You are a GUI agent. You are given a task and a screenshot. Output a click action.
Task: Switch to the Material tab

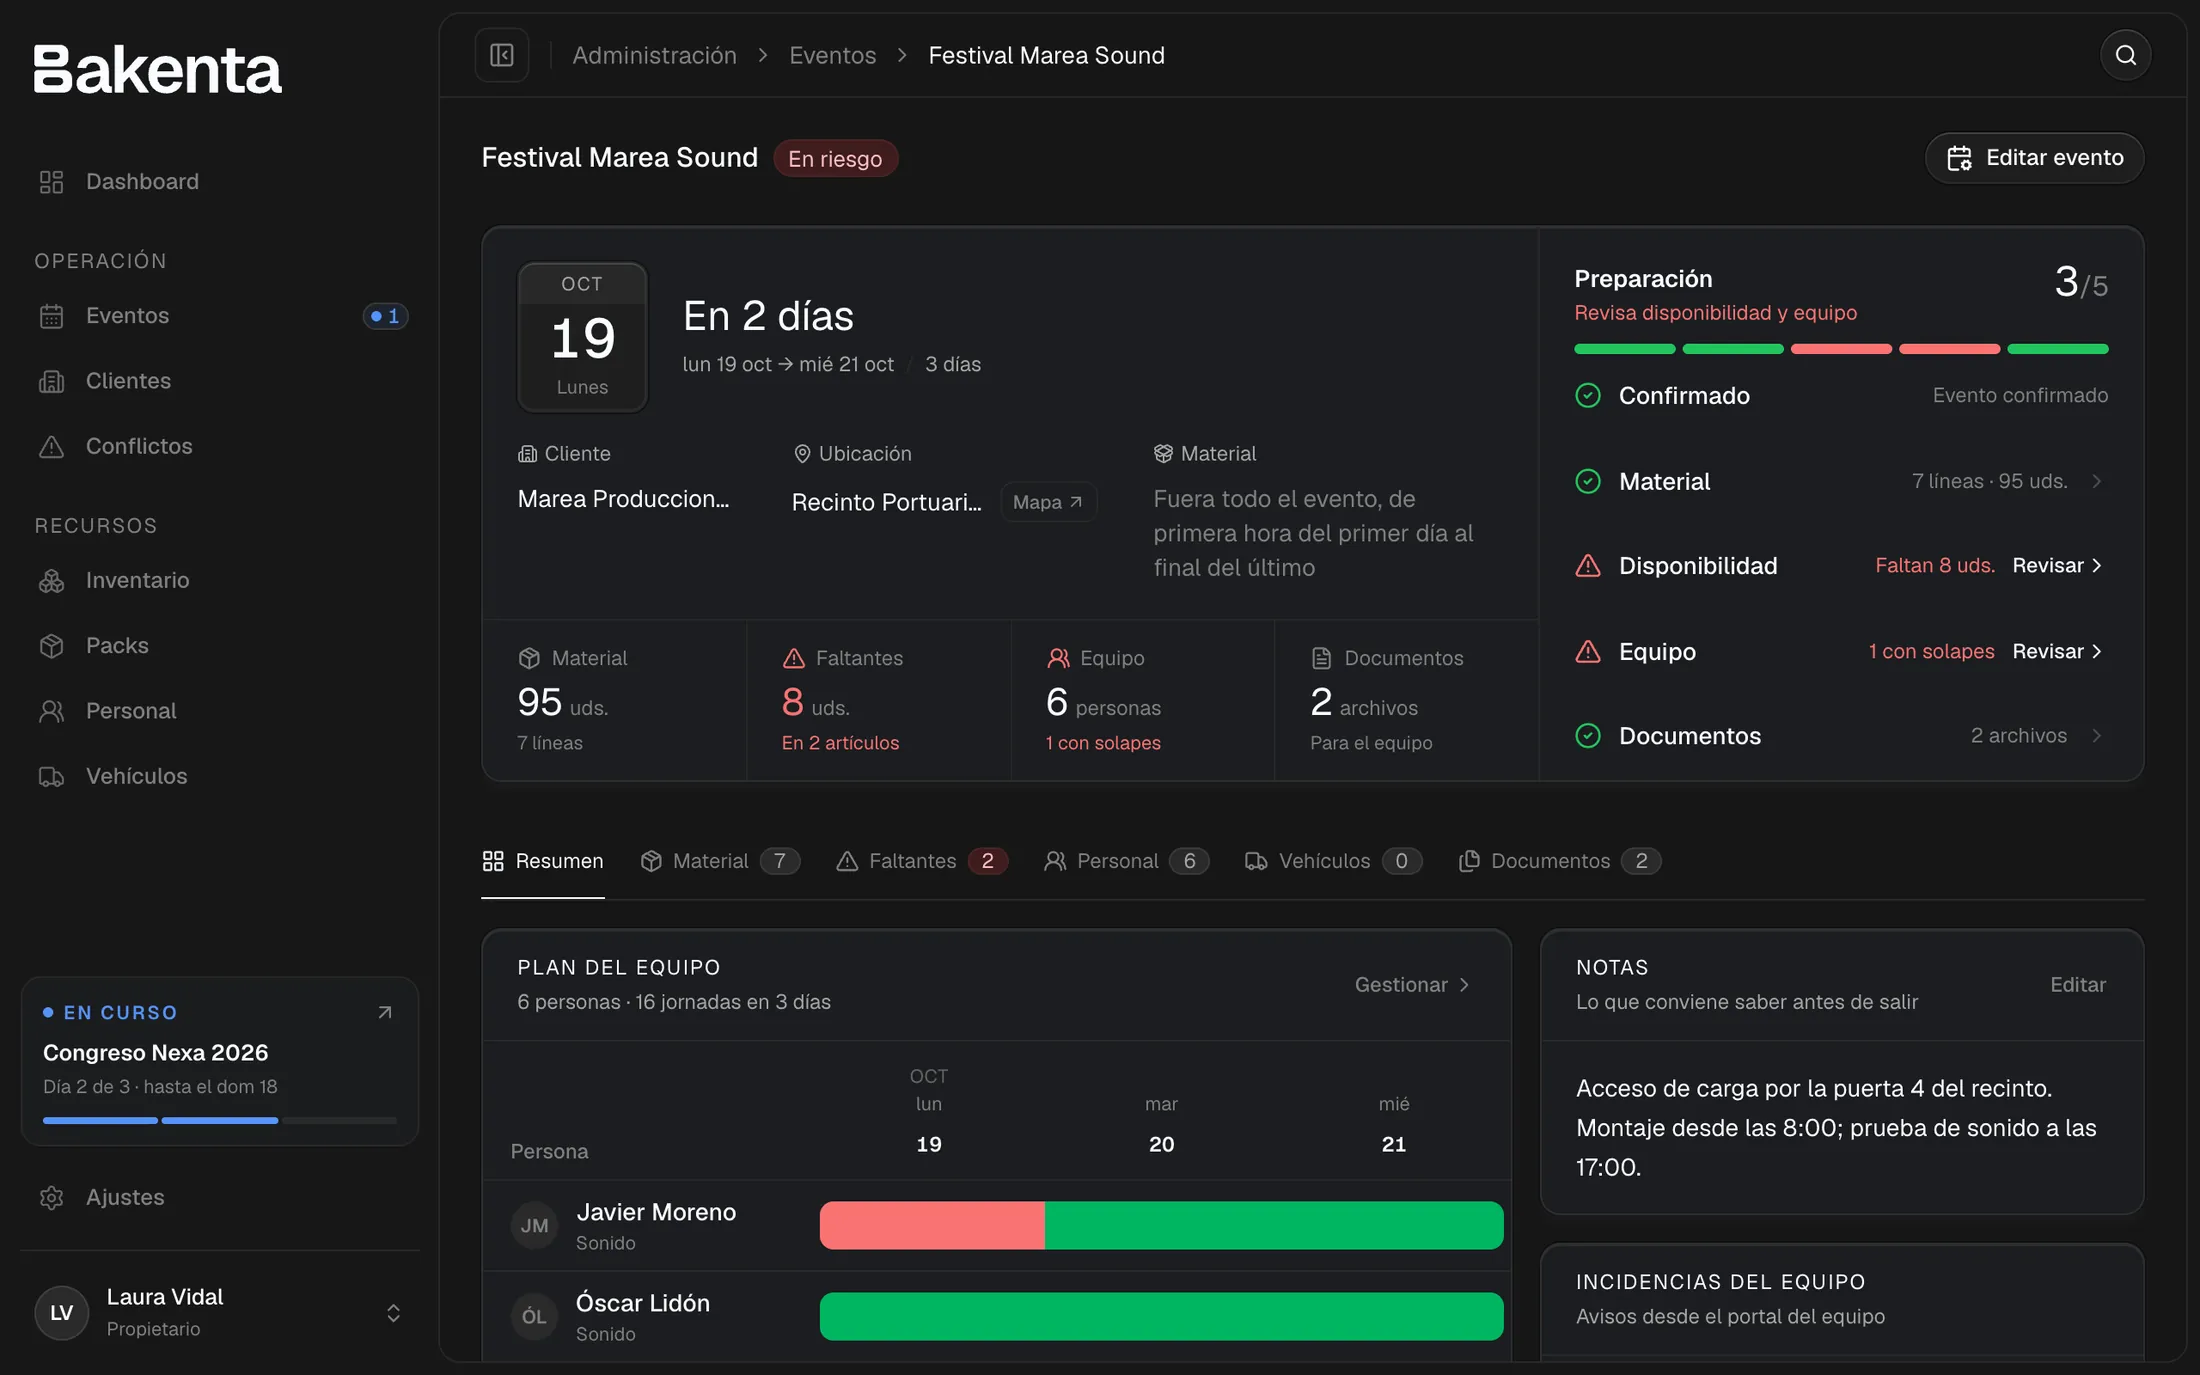point(720,861)
